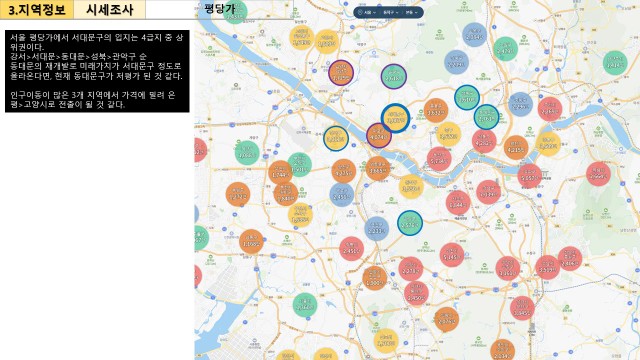The width and height of the screenshot is (640, 360).
Task: Click the yellow 서대문구 marker with thick blue ring
Action: click(x=395, y=118)
